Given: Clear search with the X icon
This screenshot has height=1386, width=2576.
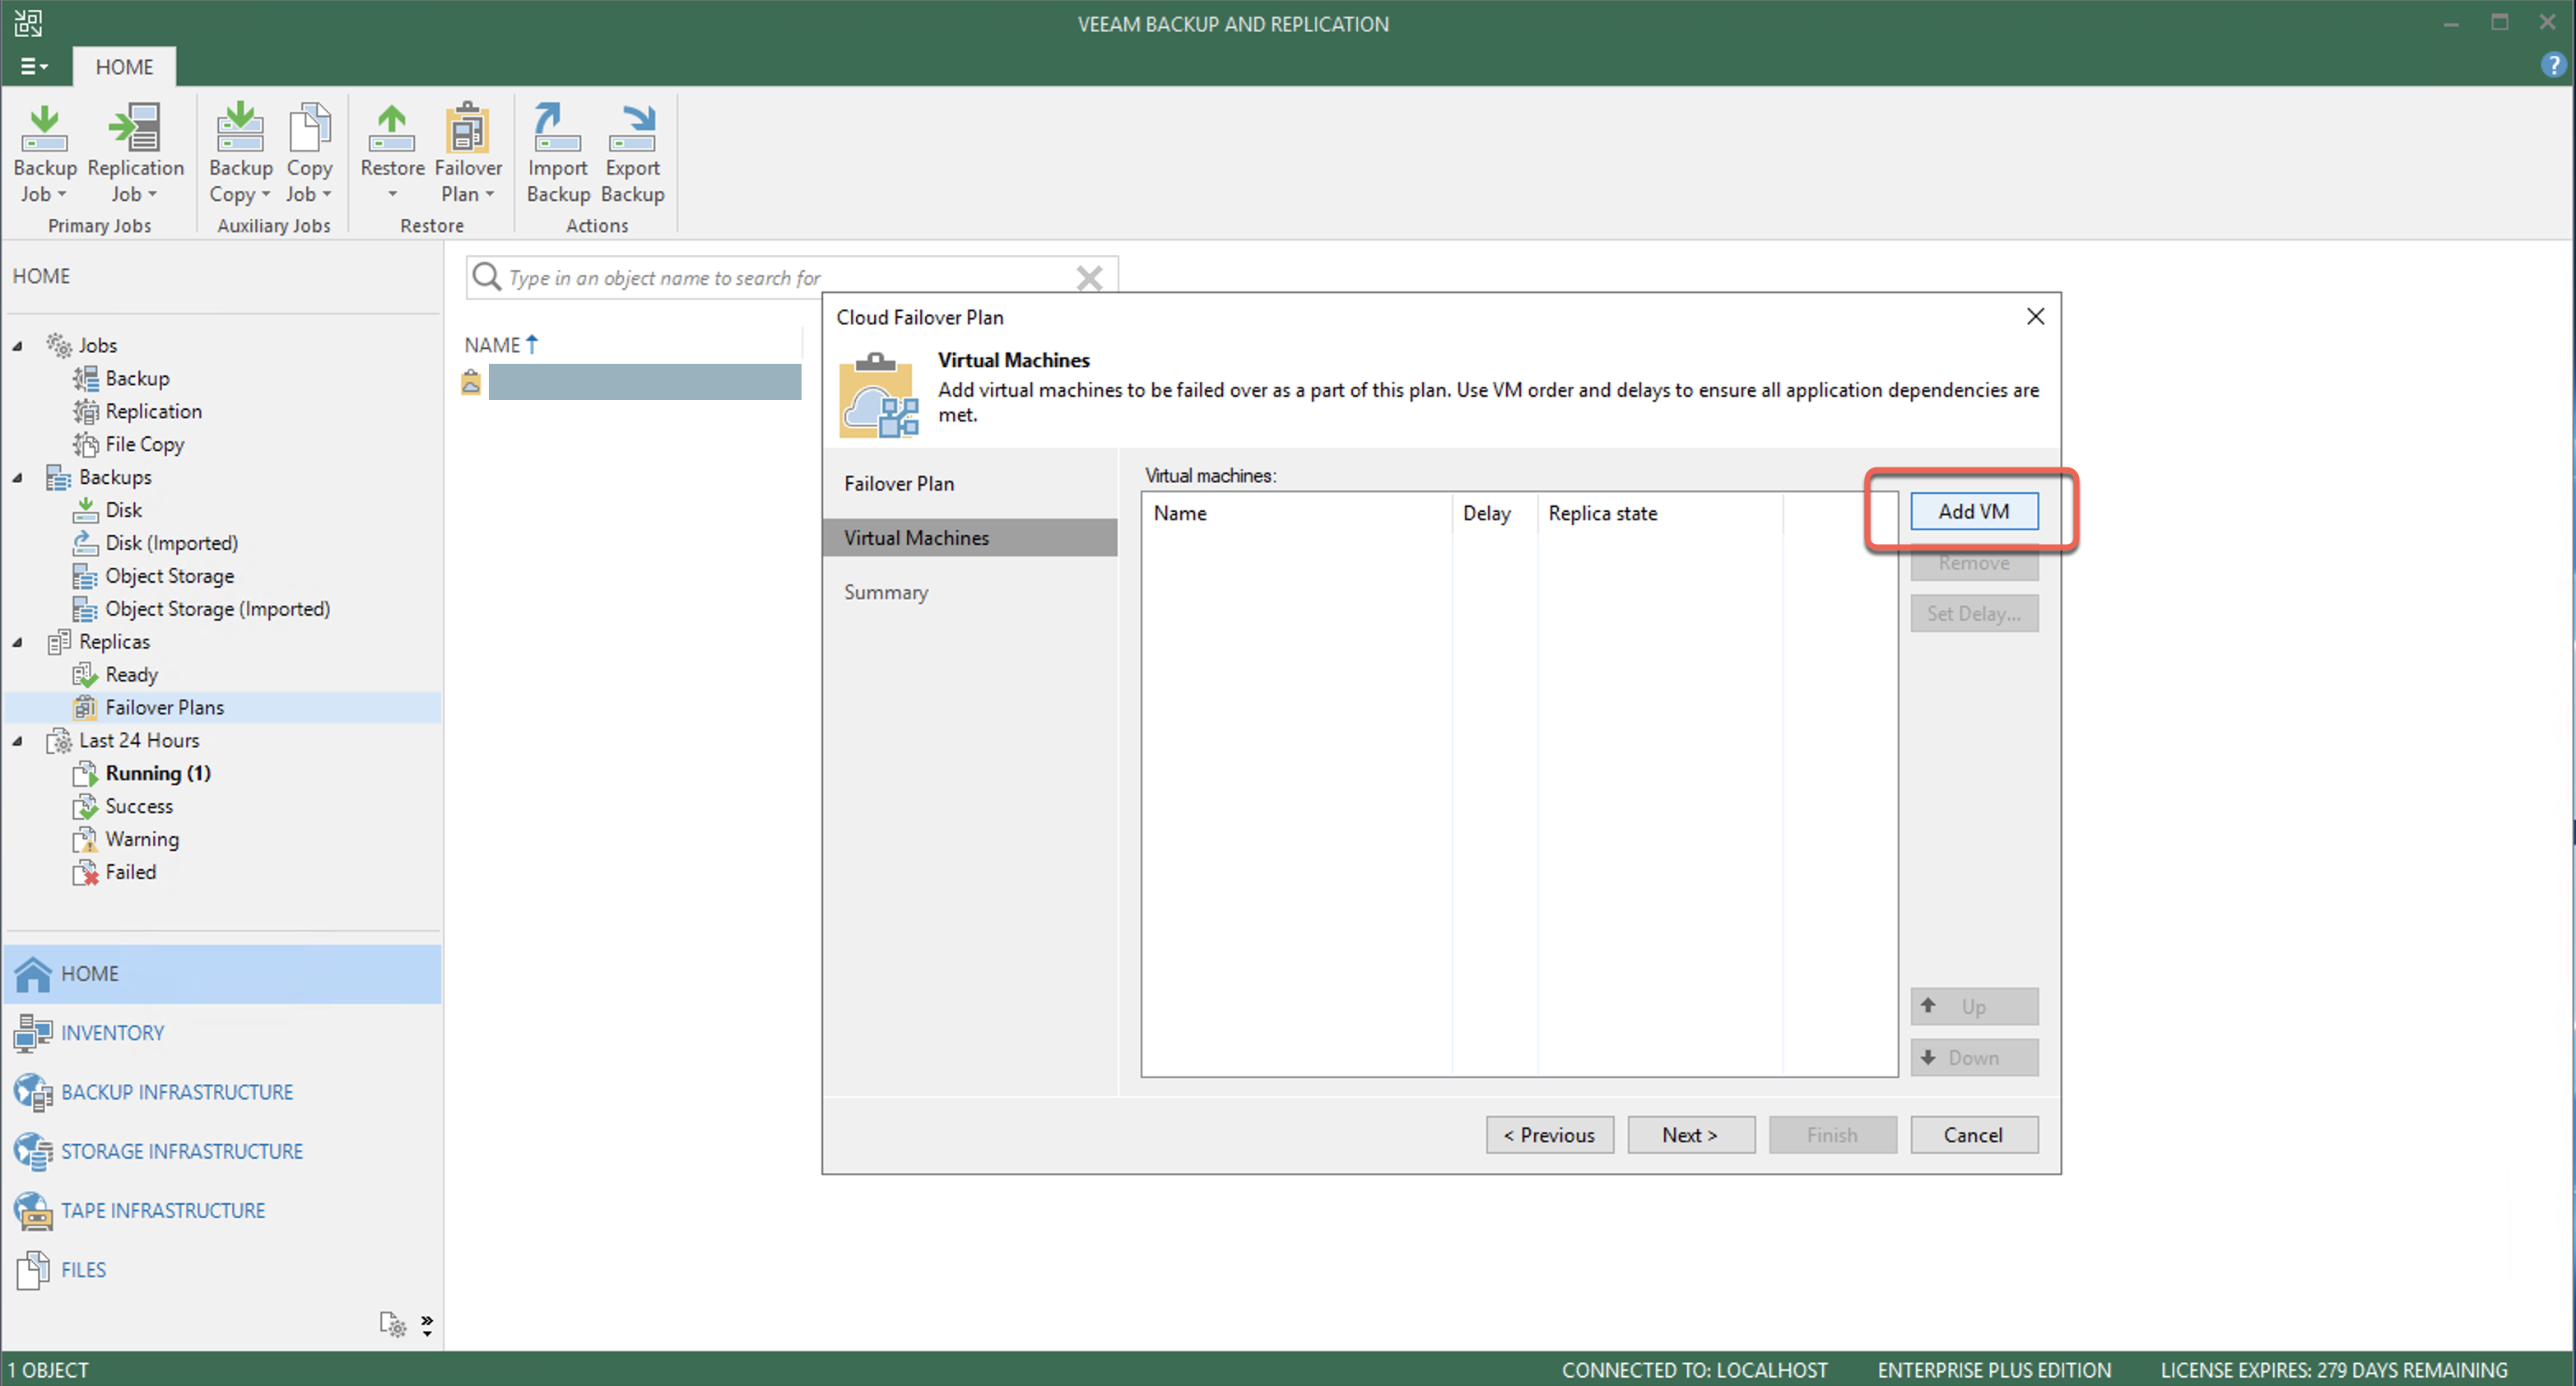Looking at the screenshot, I should pos(1088,278).
